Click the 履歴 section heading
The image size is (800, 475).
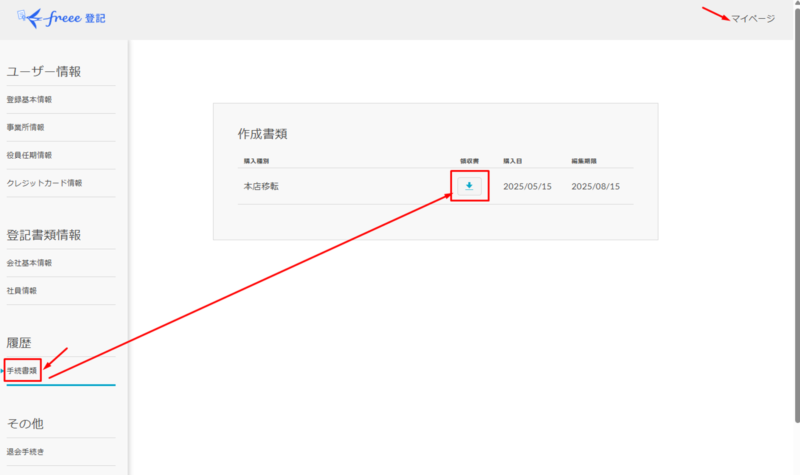point(20,343)
